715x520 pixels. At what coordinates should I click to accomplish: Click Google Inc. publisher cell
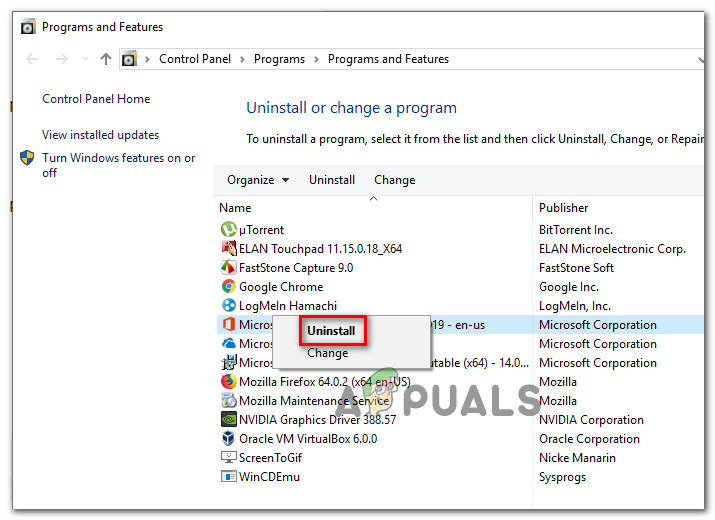click(x=569, y=286)
